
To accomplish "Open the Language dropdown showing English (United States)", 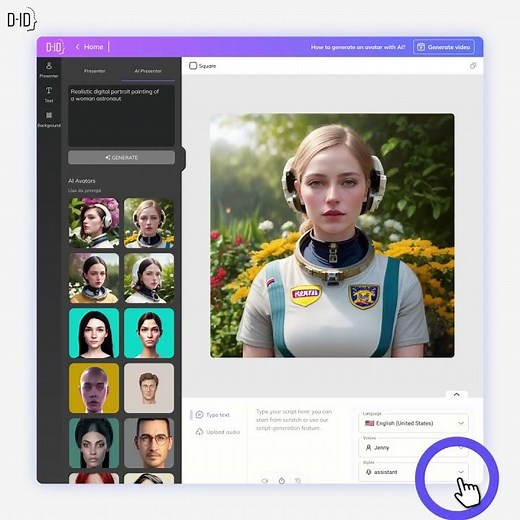I will pos(413,423).
